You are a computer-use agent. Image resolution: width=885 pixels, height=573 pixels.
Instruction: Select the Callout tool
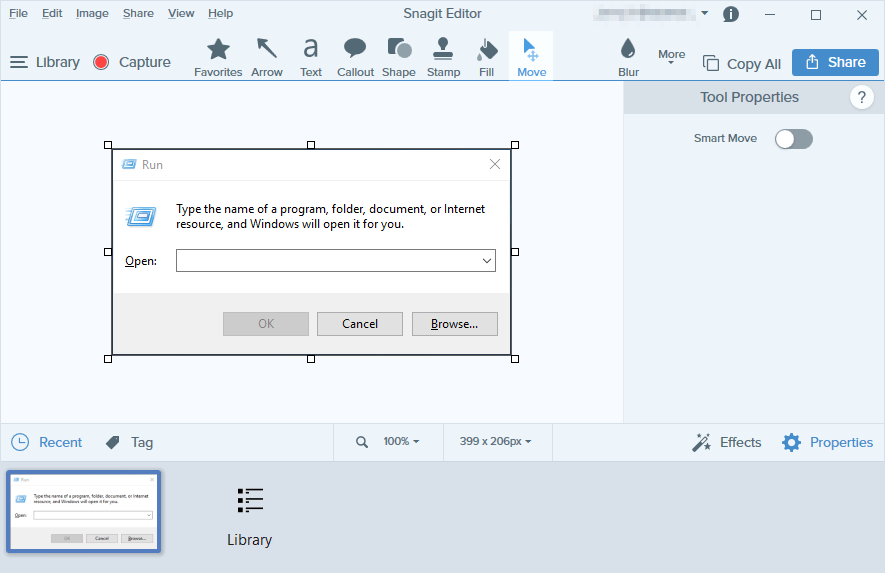pos(355,56)
